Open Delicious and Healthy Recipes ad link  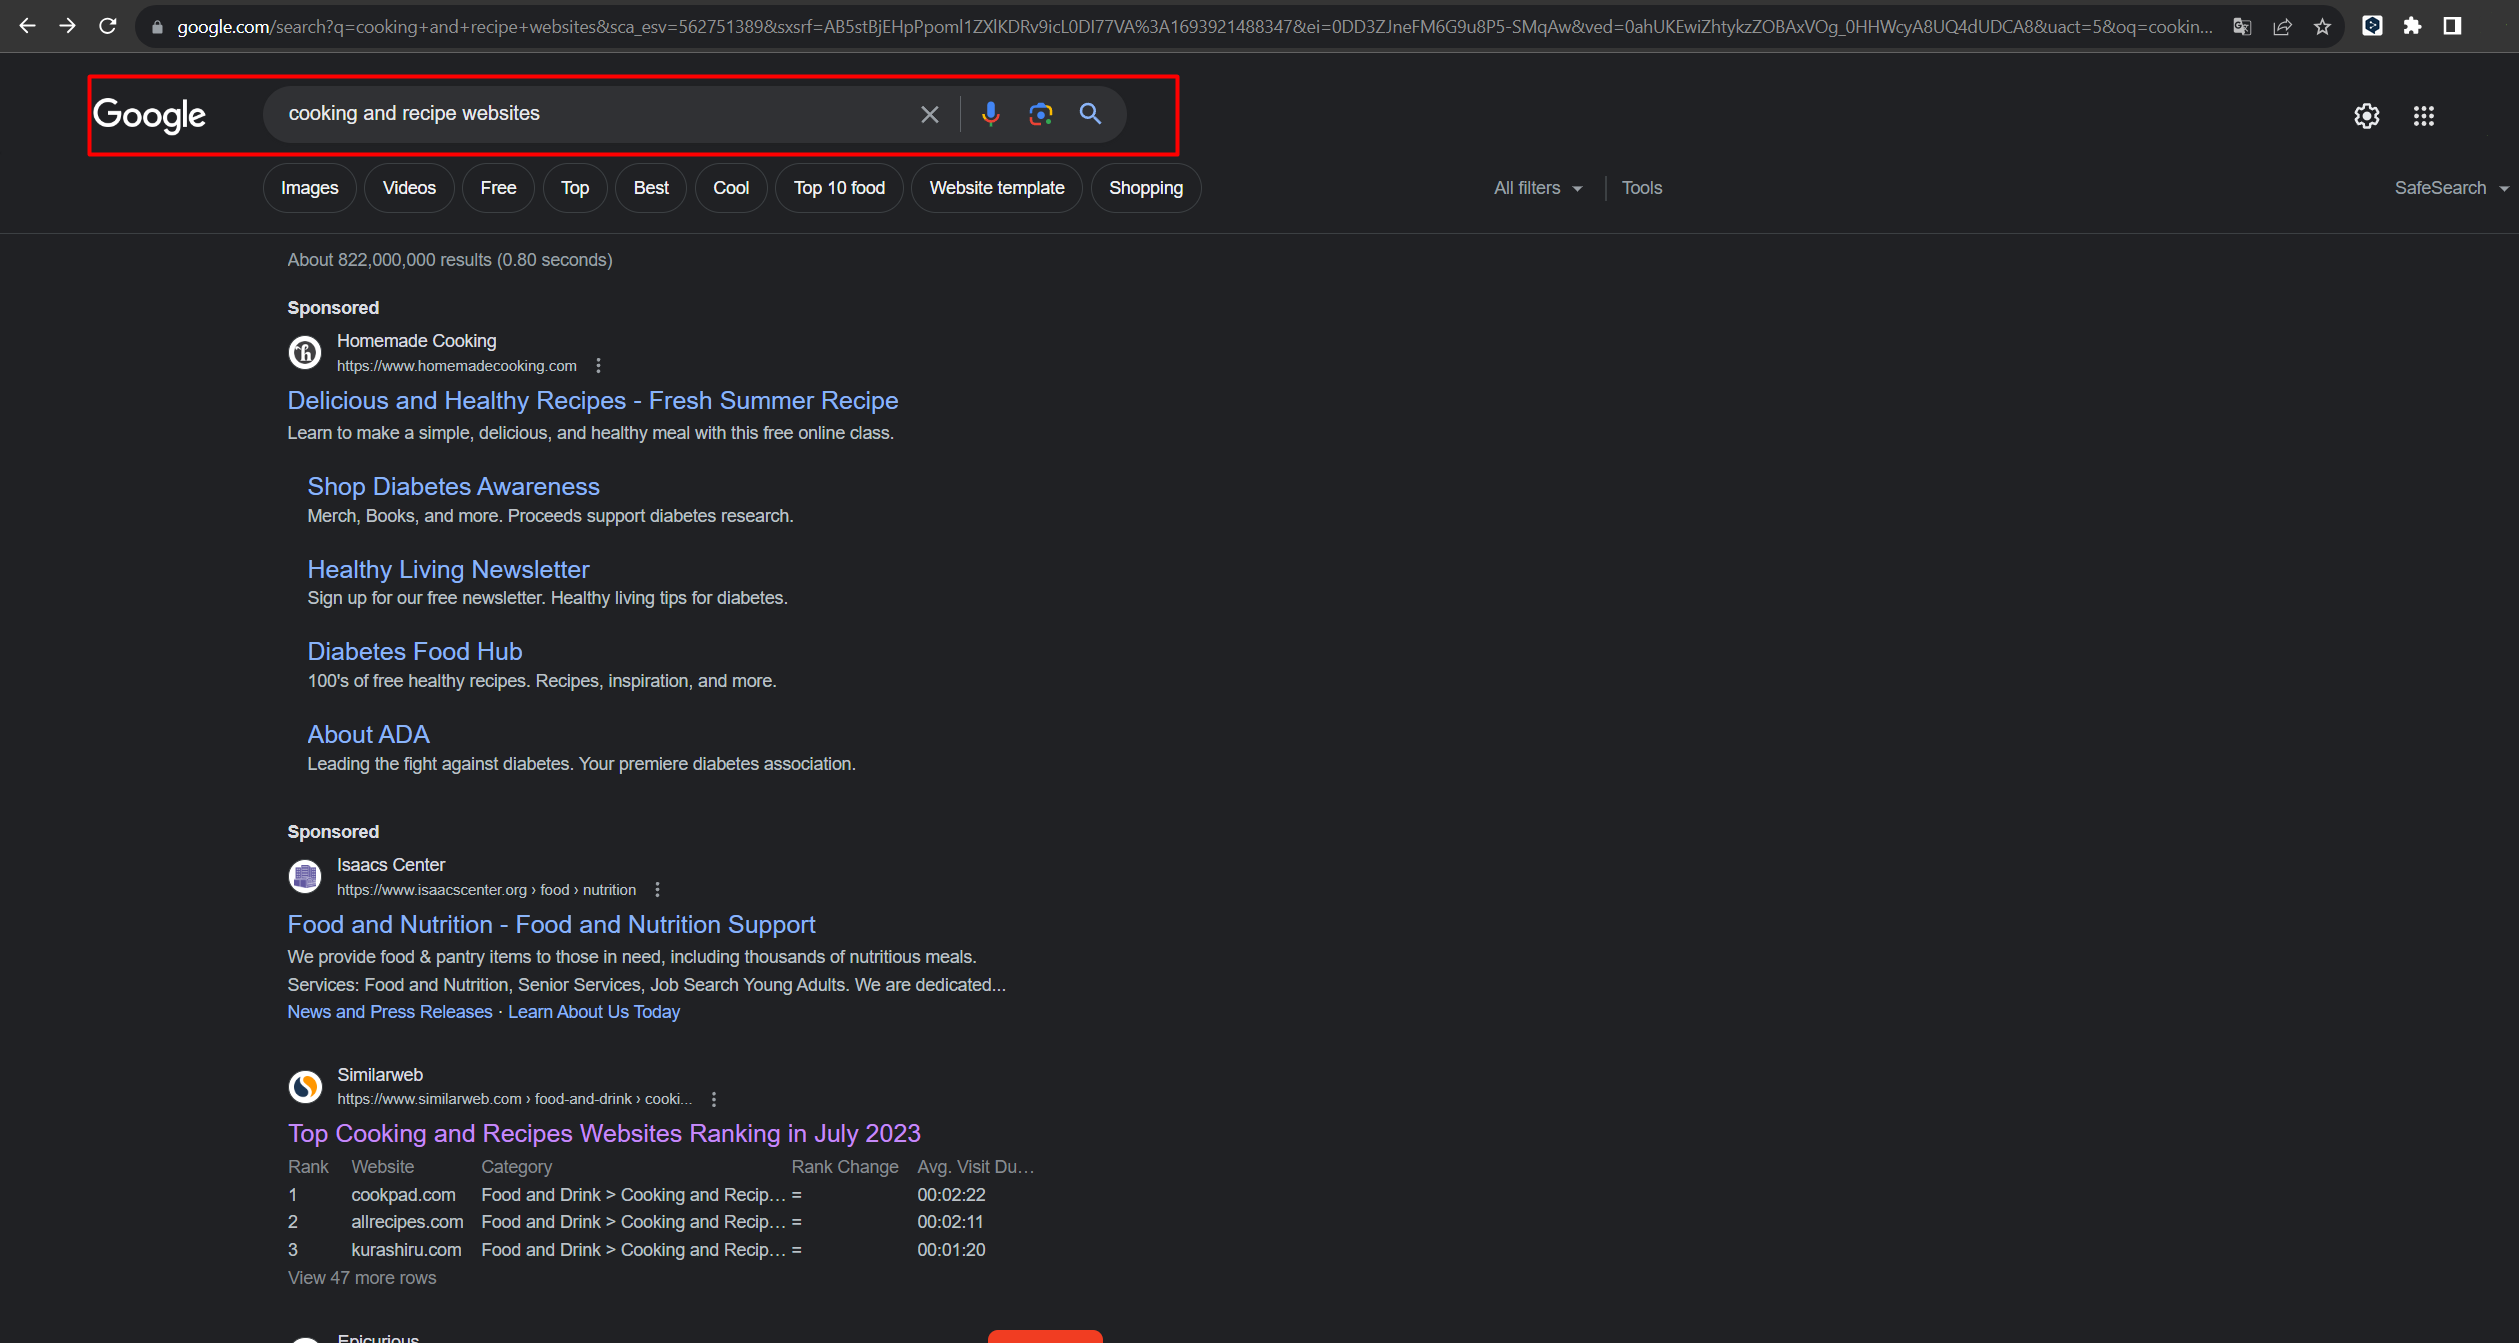coord(593,401)
